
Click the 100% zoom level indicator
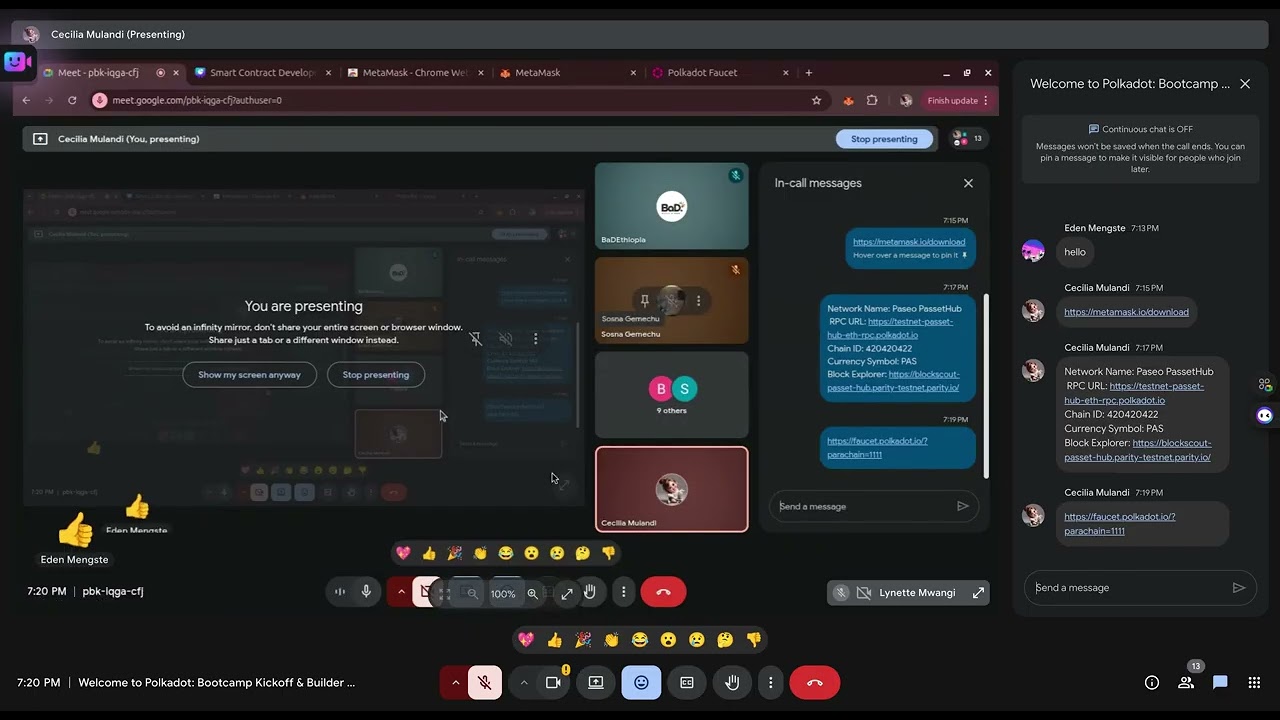click(x=503, y=594)
